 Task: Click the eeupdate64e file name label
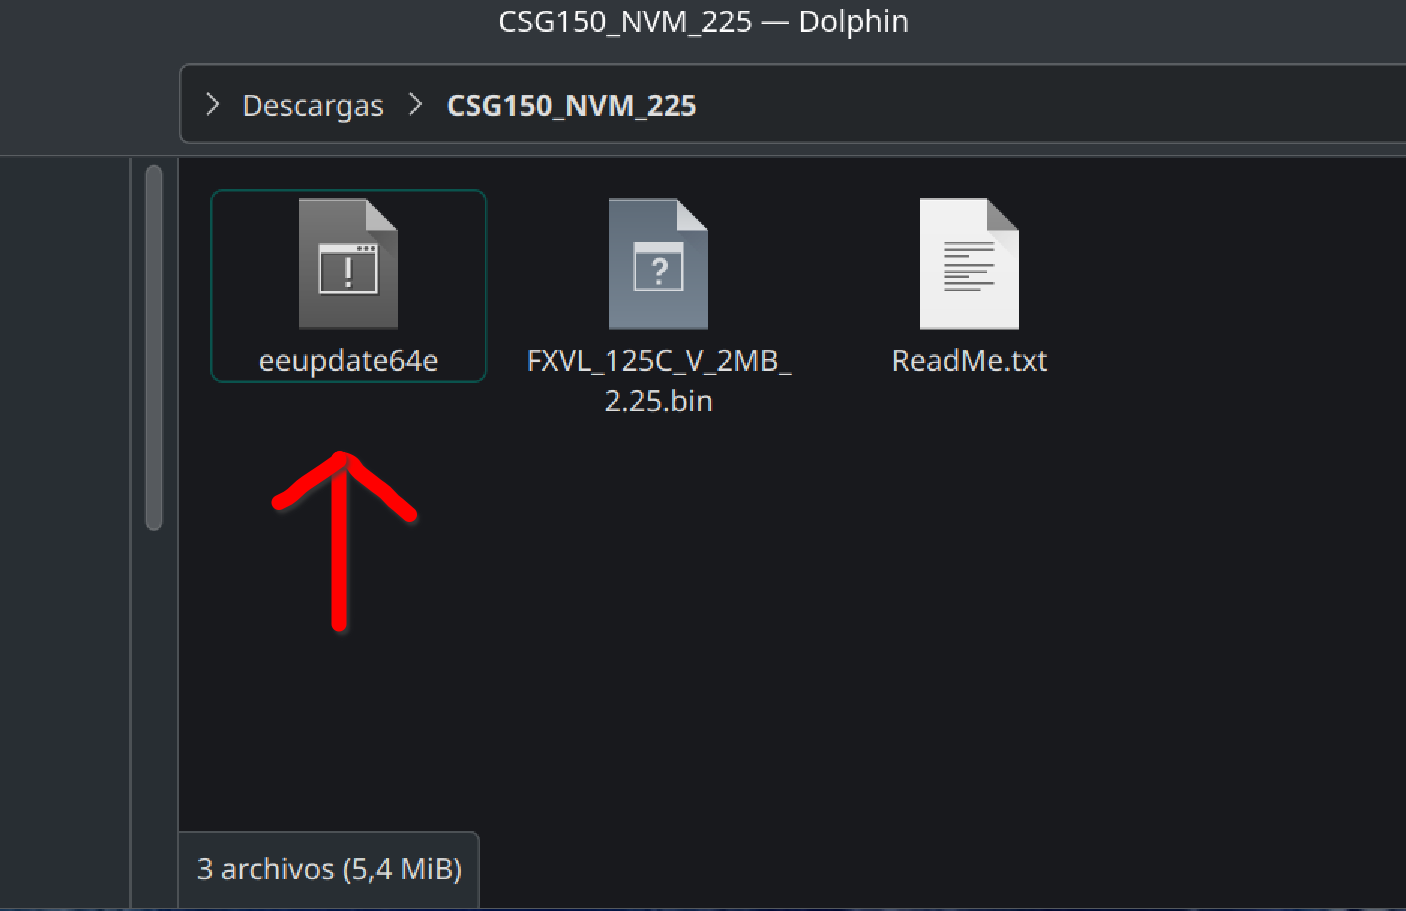point(348,361)
